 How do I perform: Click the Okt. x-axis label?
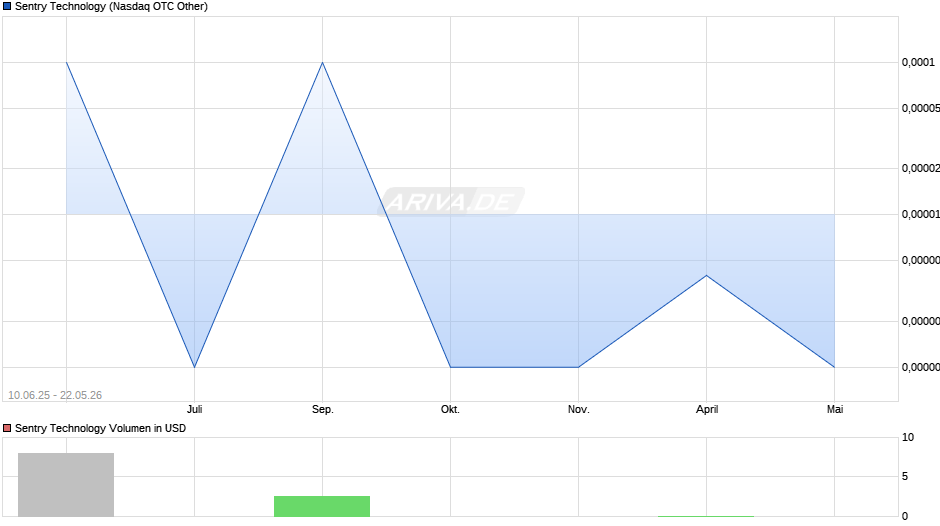[450, 409]
